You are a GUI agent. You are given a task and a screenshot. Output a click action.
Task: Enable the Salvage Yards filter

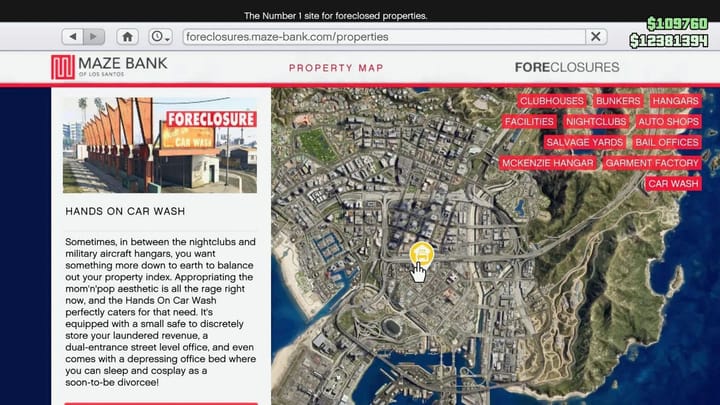click(x=584, y=142)
